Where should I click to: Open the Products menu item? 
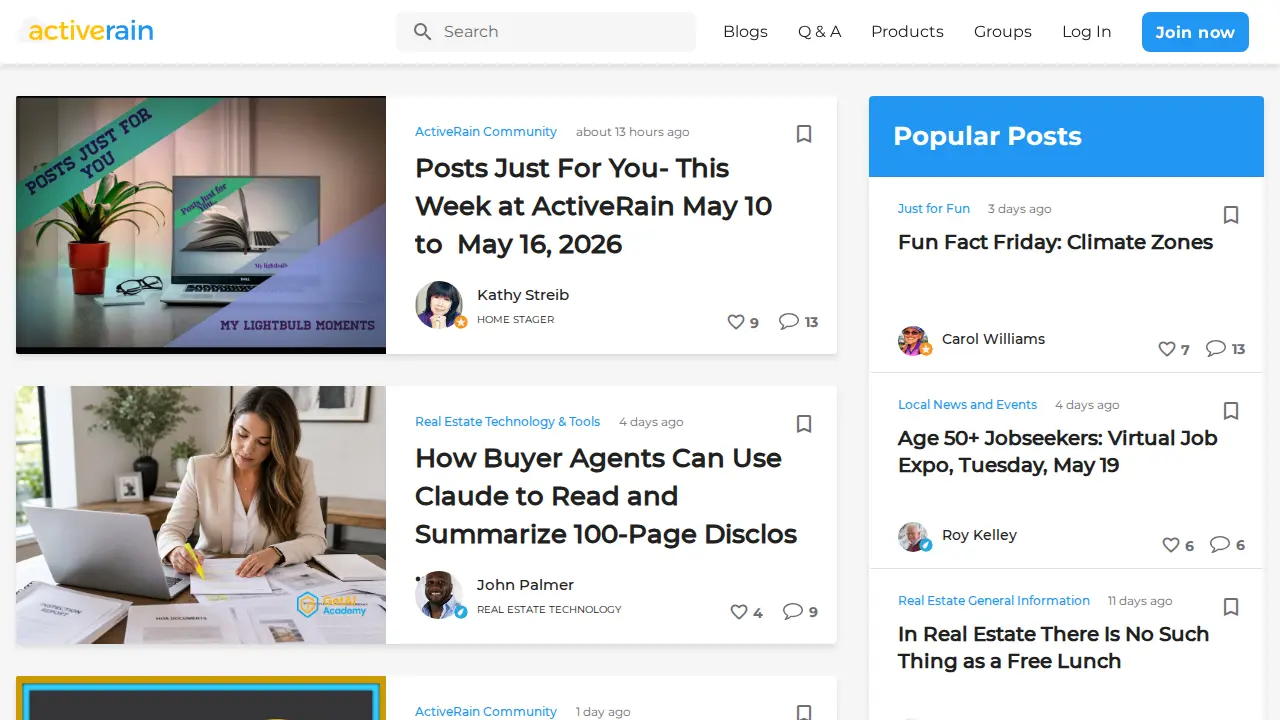[x=907, y=32]
